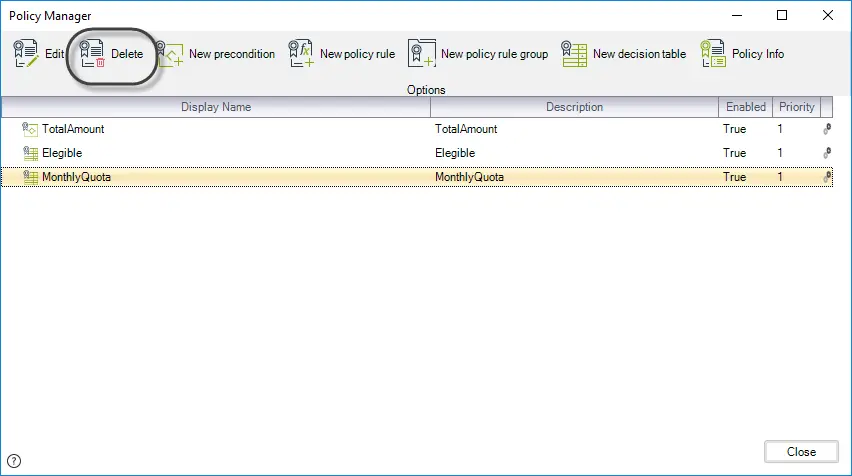Click the New policy rule group icon
Screen dimensions: 852x476
point(422,53)
